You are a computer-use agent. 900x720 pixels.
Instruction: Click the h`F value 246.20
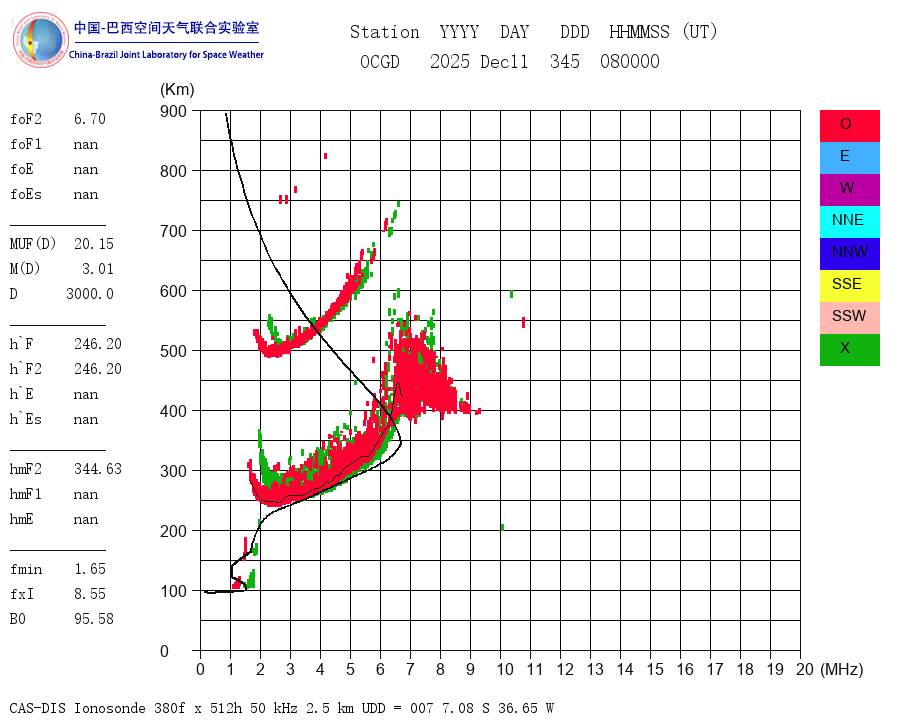[x=98, y=344]
